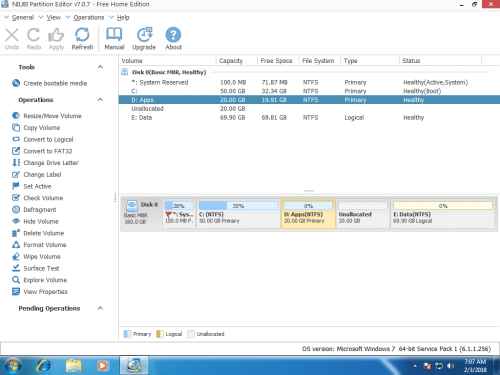Select the D: Apps volume row
Image resolution: width=500 pixels, height=375 pixels.
tap(309, 100)
